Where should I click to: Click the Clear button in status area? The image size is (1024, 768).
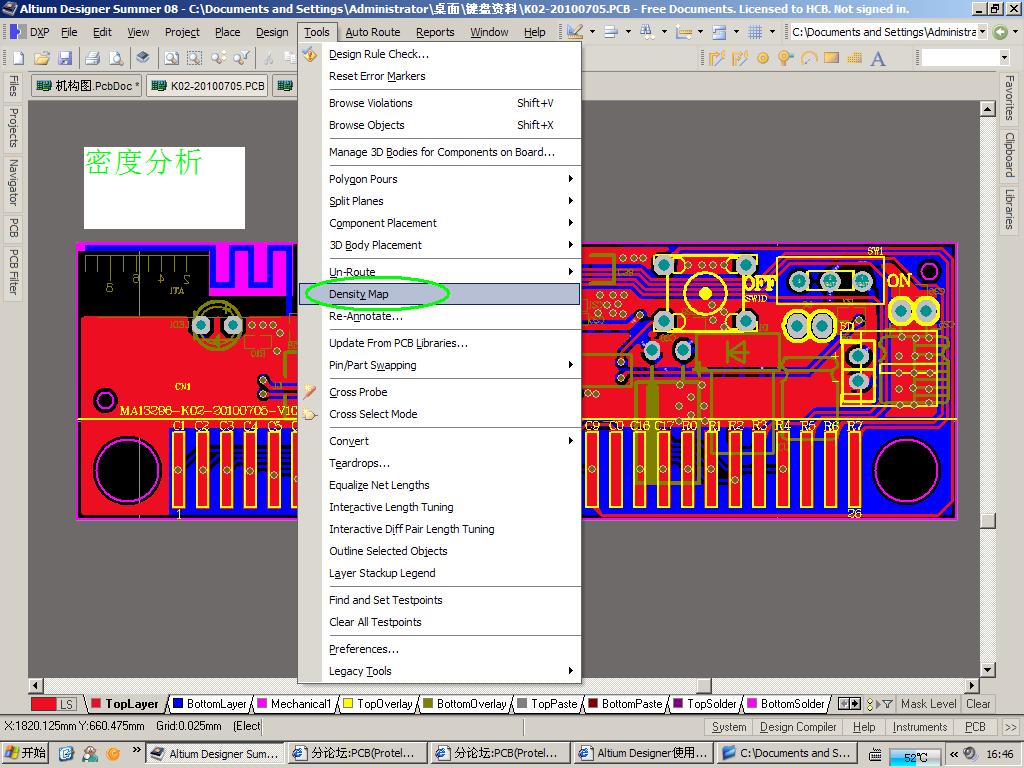click(978, 704)
